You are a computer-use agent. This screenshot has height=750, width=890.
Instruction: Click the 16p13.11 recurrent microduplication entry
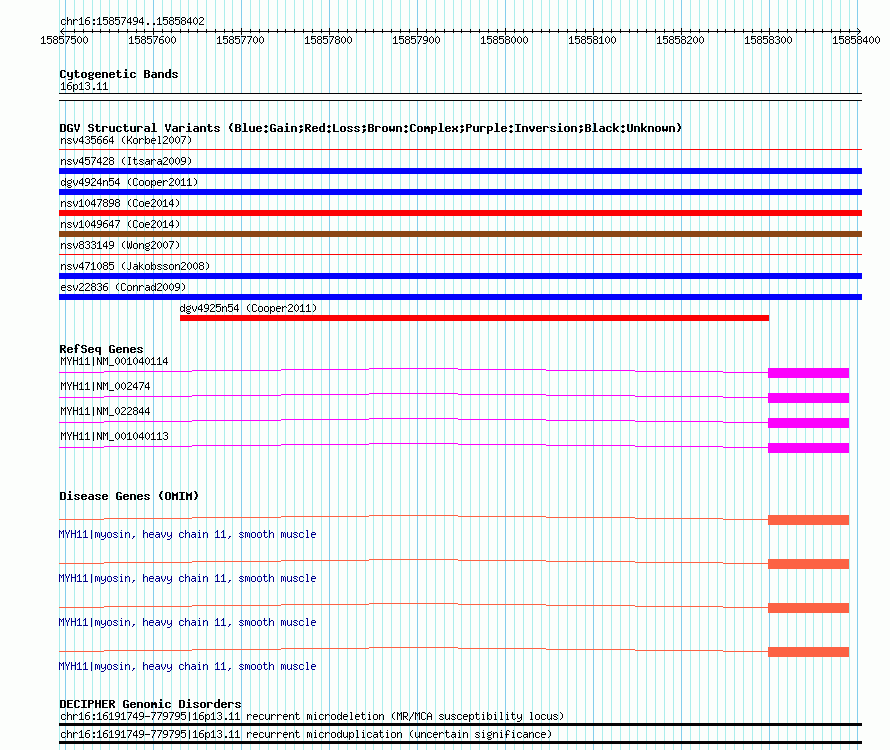tap(306, 735)
